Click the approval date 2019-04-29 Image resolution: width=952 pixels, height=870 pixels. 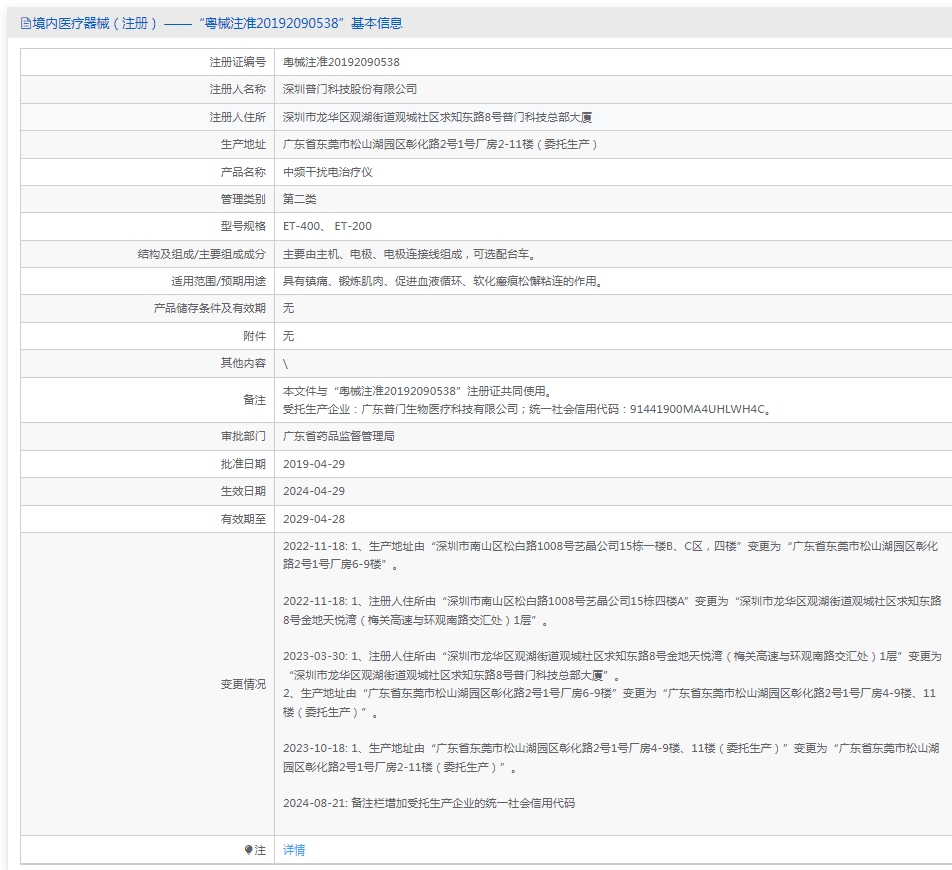314,464
